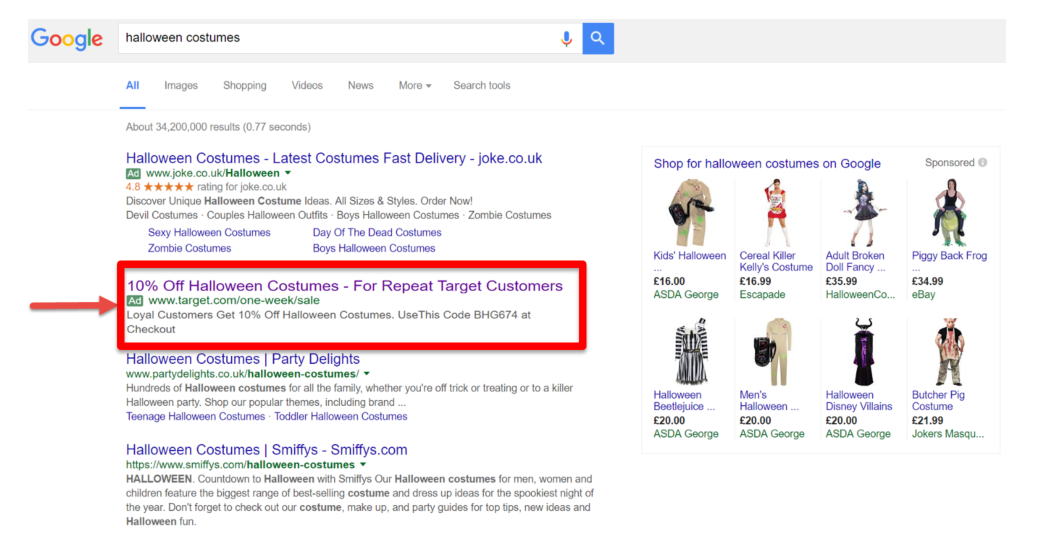Open the Sexy Halloween Costumes sitelink
Screen dimensions: 1039x546
[209, 233]
